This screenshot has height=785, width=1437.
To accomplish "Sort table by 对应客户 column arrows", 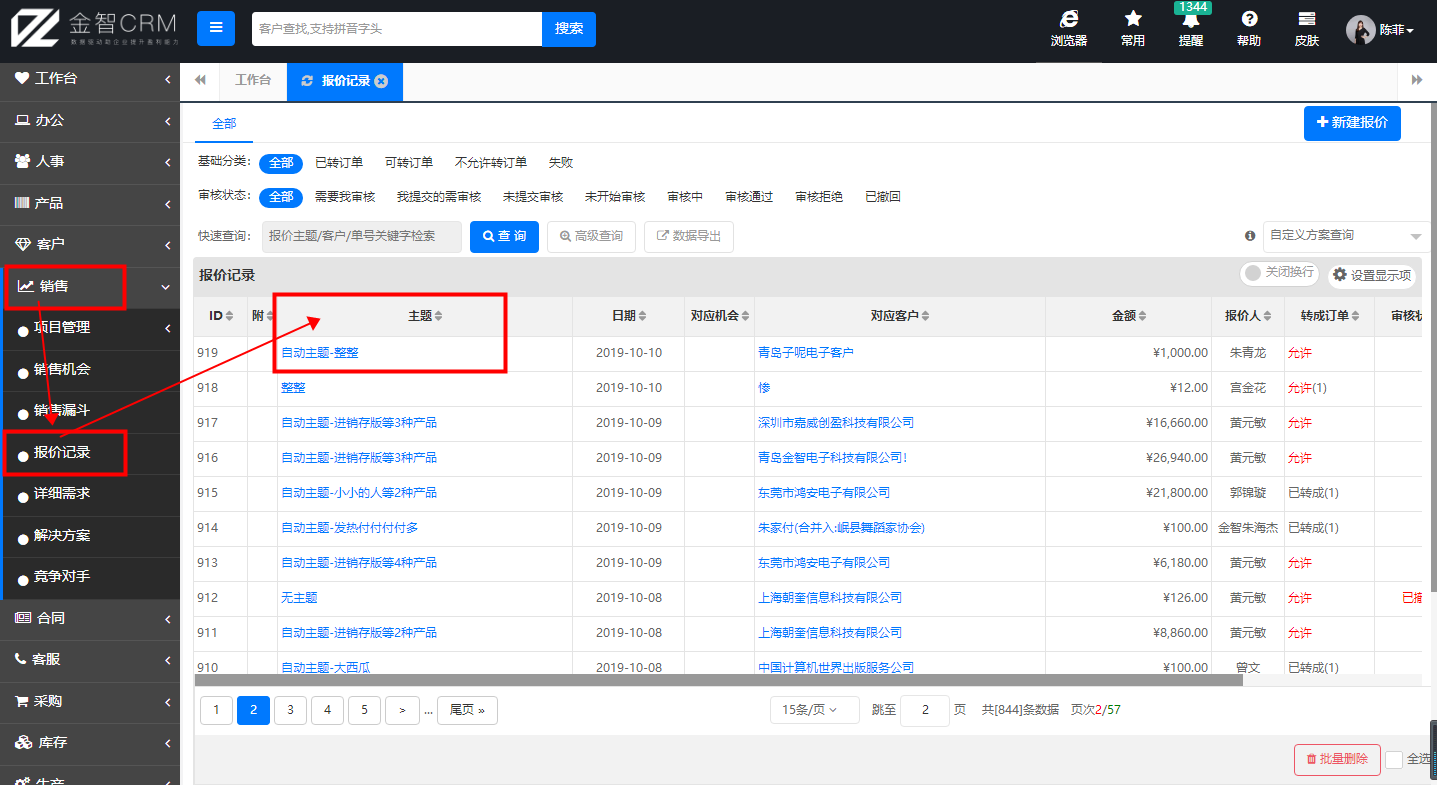I will click(925, 316).
